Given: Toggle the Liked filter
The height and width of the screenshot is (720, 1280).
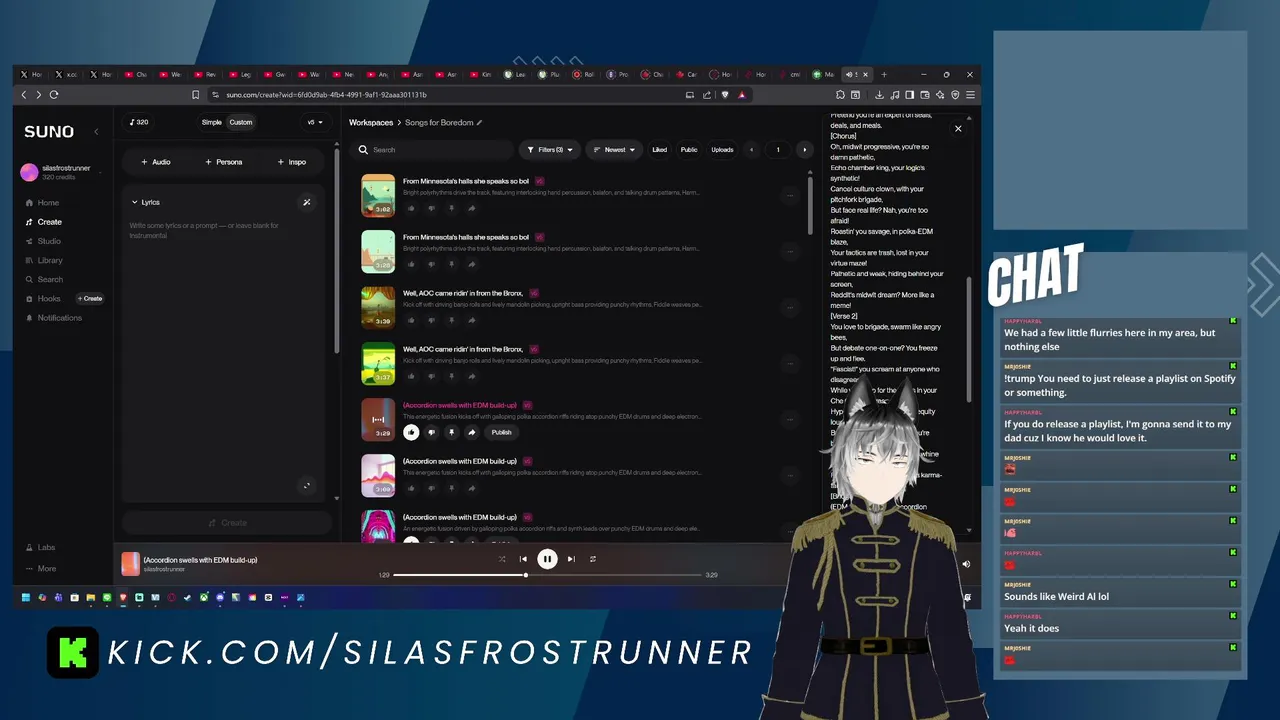Looking at the screenshot, I should tap(659, 150).
